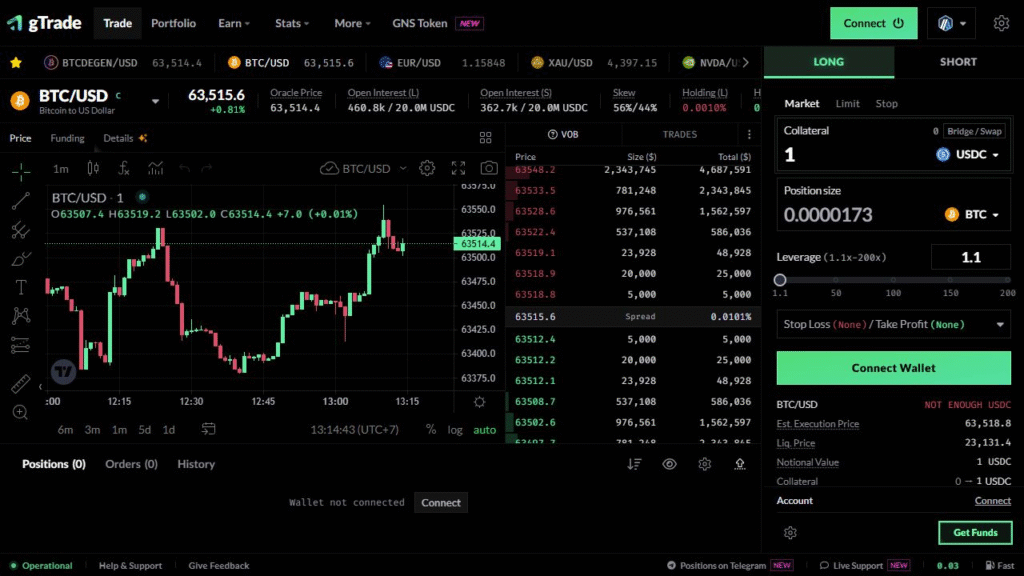The width and height of the screenshot is (1024, 576).
Task: Open the Stats dropdown menu
Action: [292, 24]
